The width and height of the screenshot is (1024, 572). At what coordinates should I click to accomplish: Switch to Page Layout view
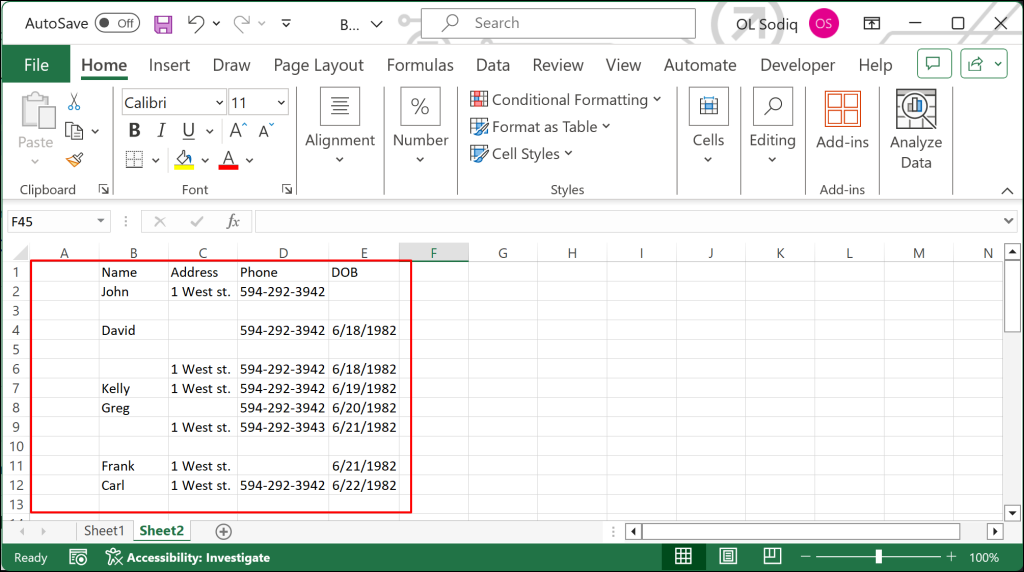coord(728,556)
